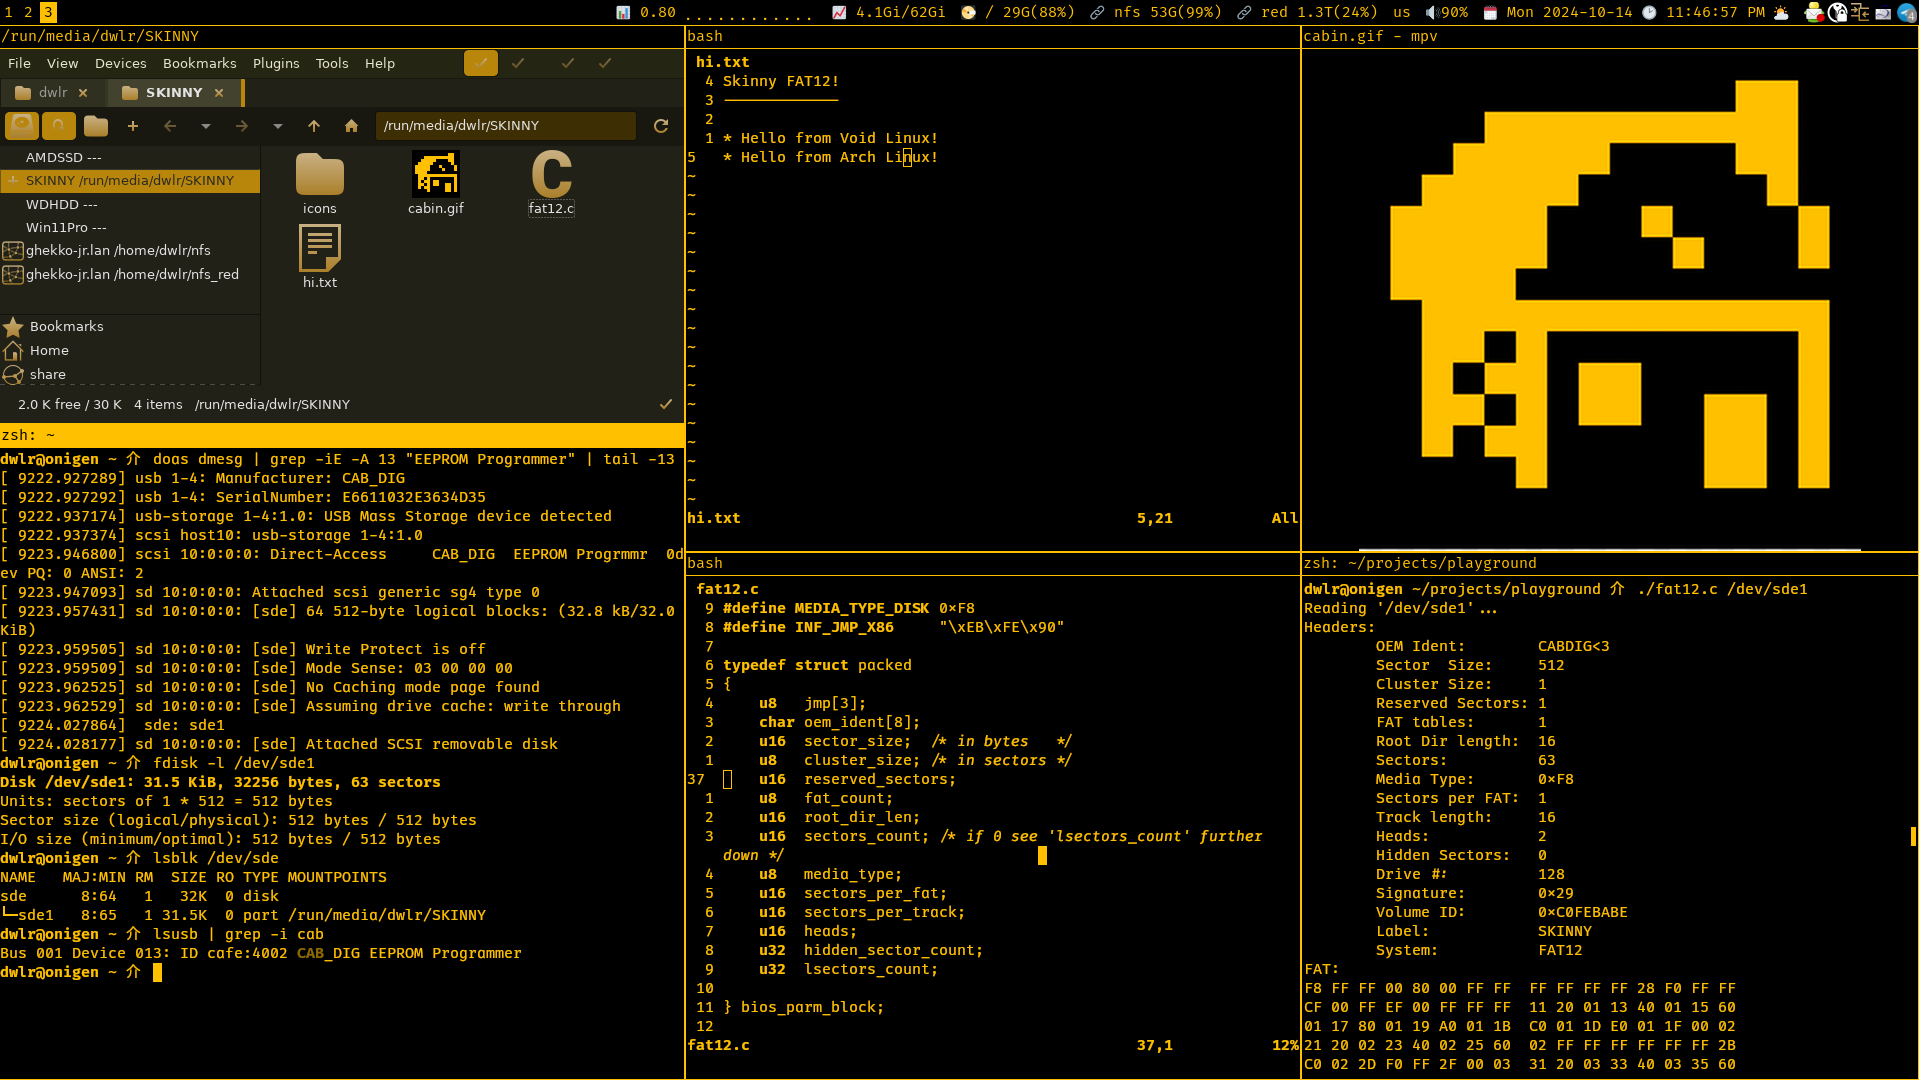Toggle panel 4 check mark
This screenshot has height=1080, width=1919.
pos(605,63)
